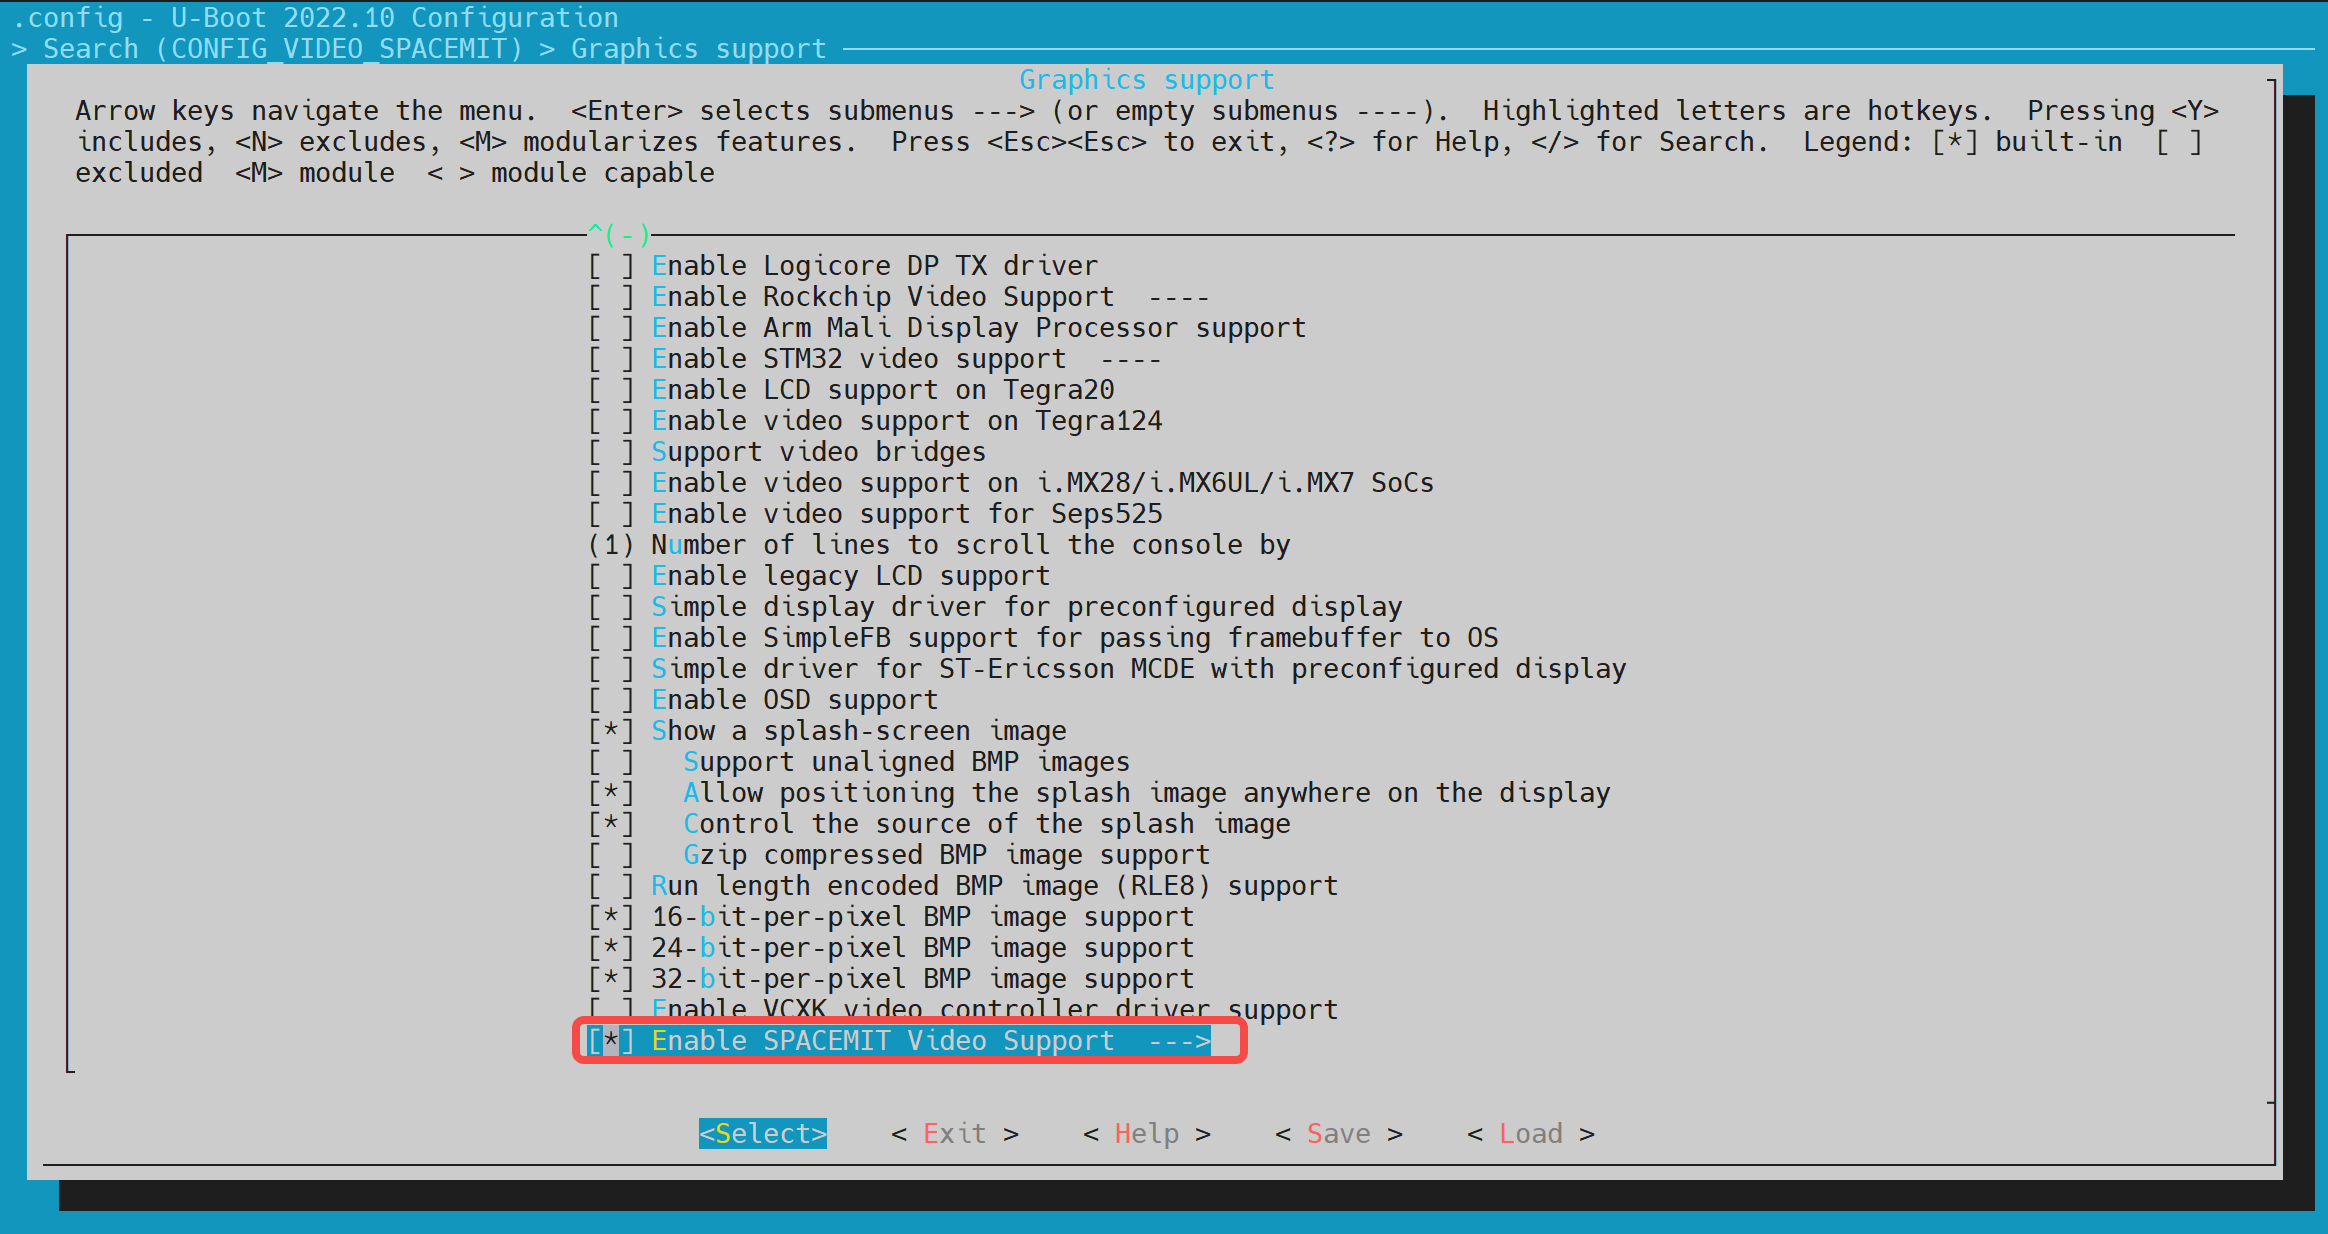Enable Gzip compressed BMP image support
Screen dimensions: 2328x1234
tap(611, 855)
